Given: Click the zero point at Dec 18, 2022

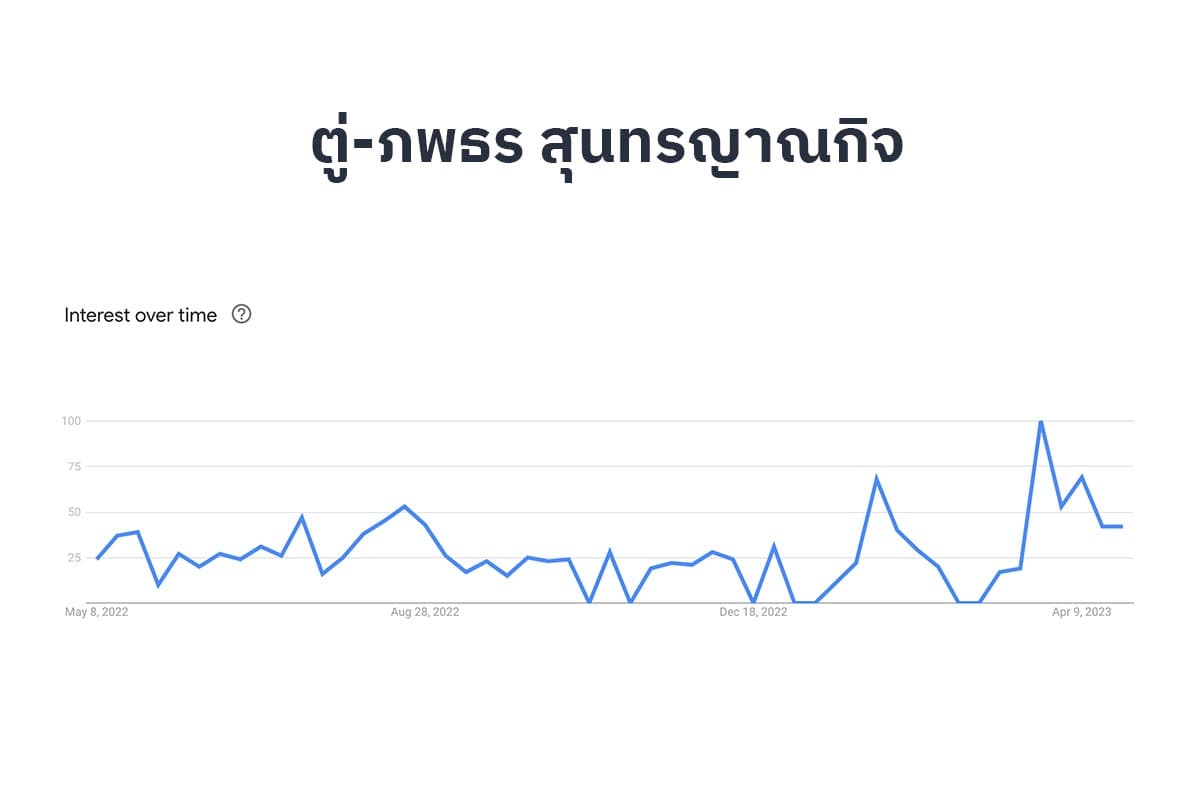Looking at the screenshot, I should (x=753, y=602).
